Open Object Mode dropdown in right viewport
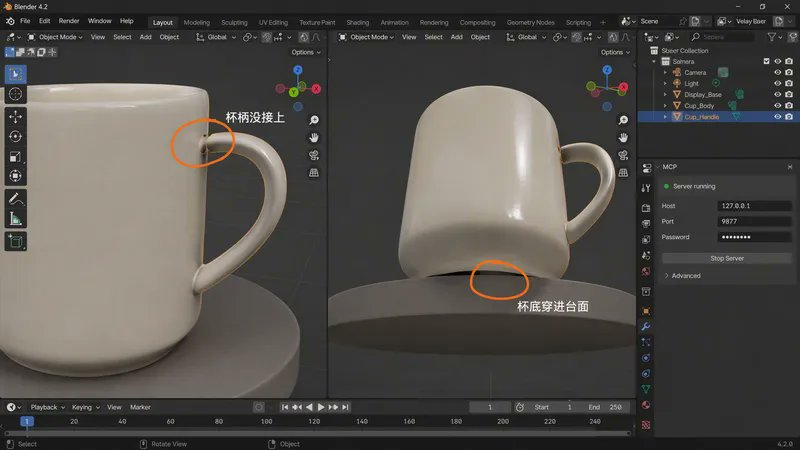800x450 pixels. click(366, 37)
